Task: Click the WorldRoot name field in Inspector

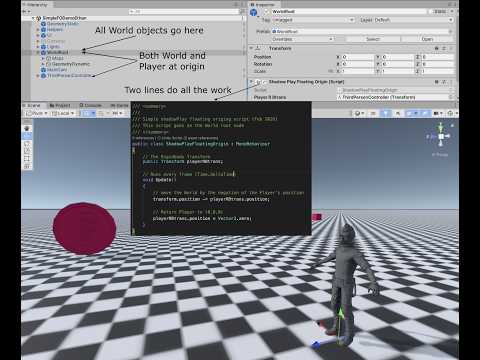Action: point(348,11)
